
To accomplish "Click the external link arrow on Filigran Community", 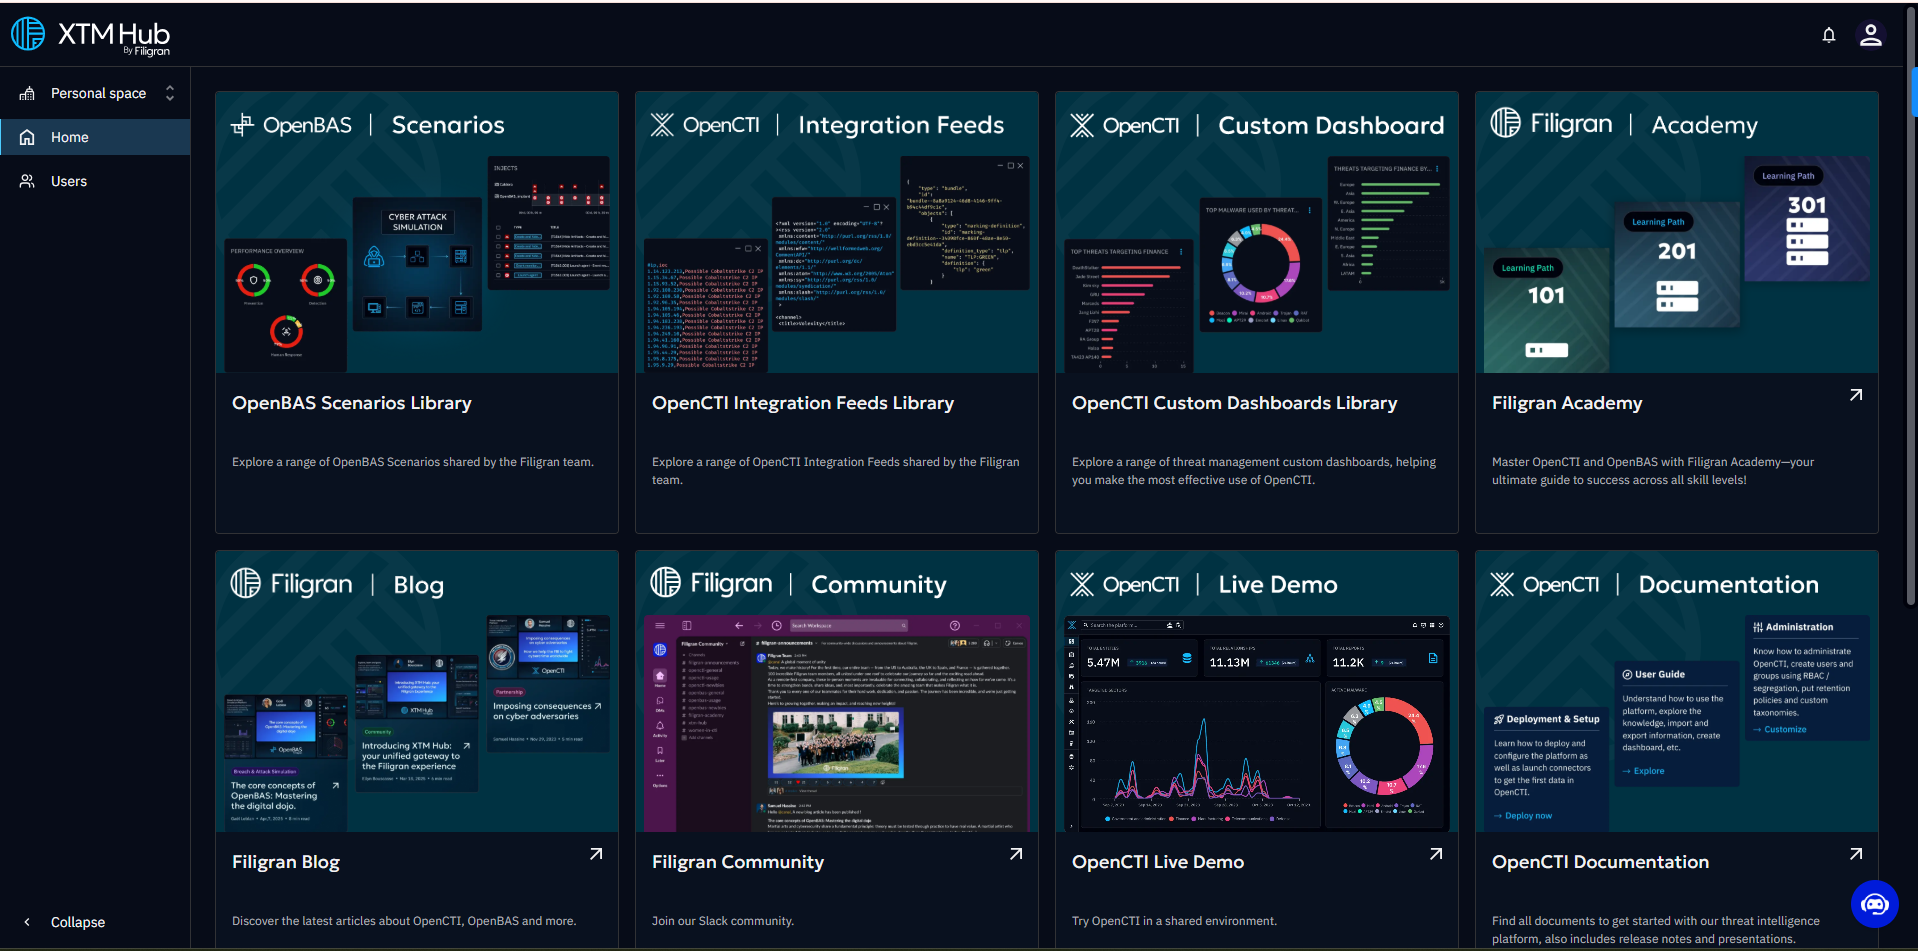I will click(x=1016, y=854).
